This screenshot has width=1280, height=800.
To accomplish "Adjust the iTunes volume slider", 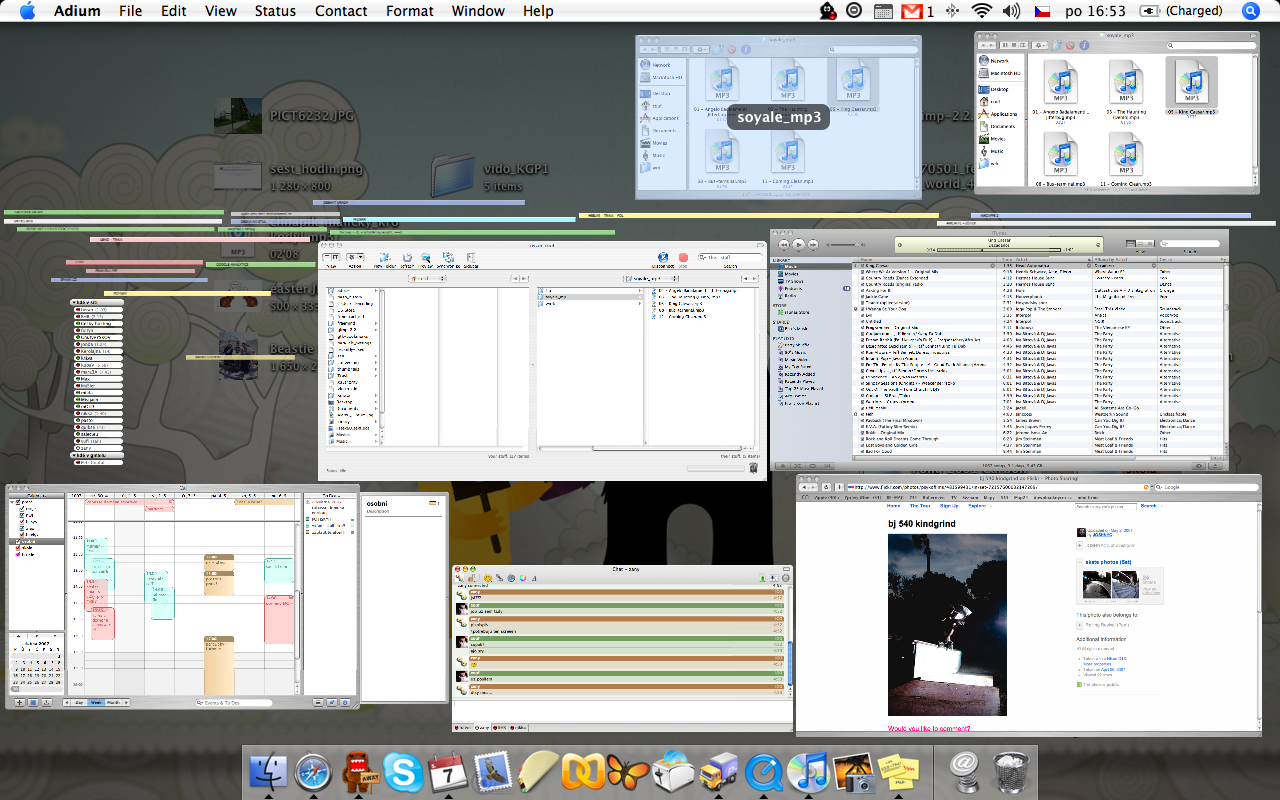I will tap(846, 245).
